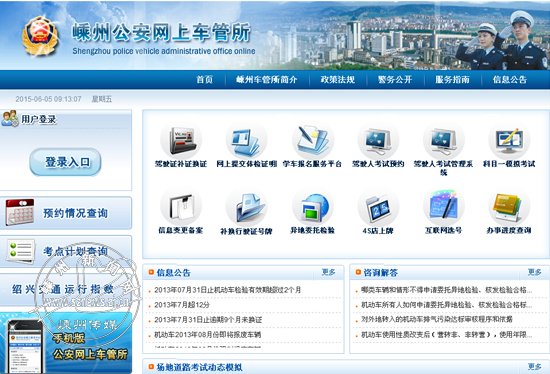Click the 预约情况查询 label text
This screenshot has width=550, height=374.
click(75, 213)
